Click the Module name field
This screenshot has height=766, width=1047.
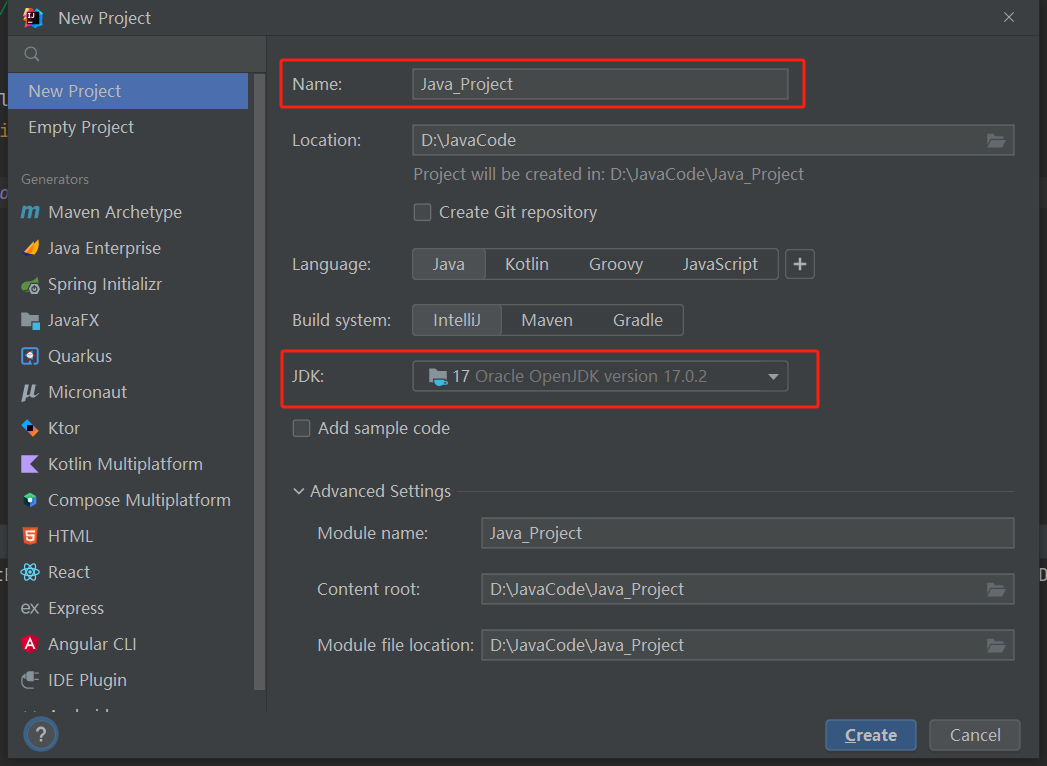748,534
